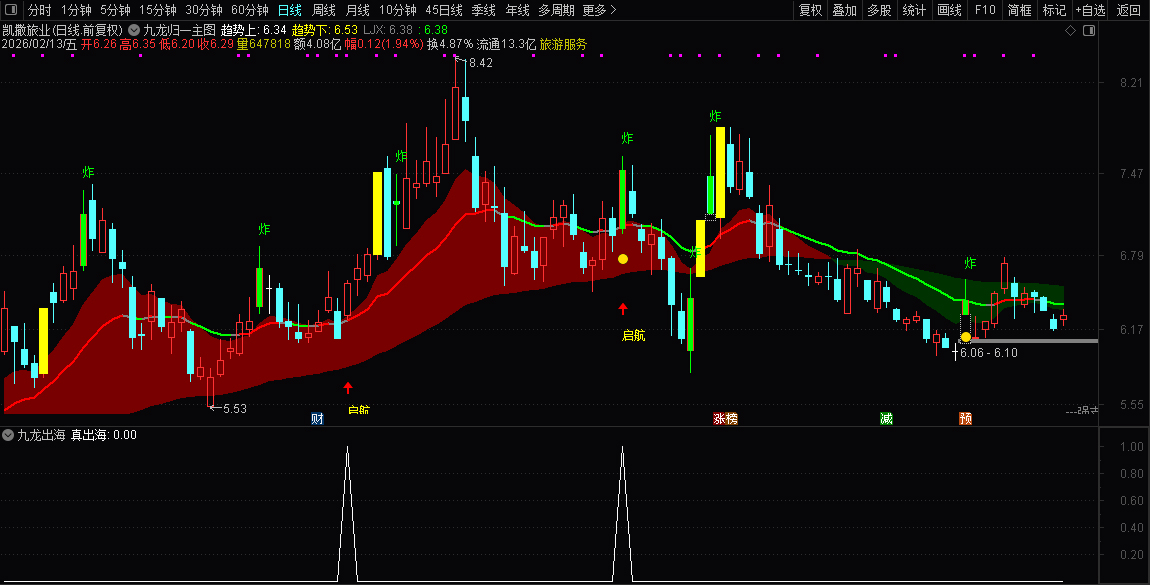Switch to 年线 yearly chart
The height and width of the screenshot is (585, 1150).
(517, 10)
